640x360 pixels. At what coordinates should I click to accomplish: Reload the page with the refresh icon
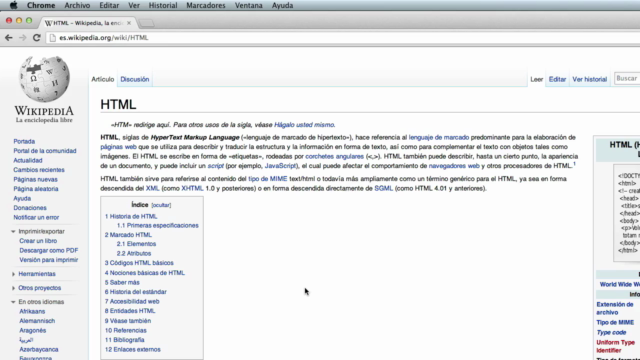(x=36, y=38)
